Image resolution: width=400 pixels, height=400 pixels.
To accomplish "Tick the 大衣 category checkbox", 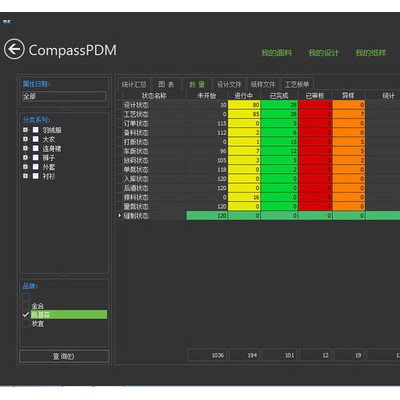I will (x=36, y=139).
